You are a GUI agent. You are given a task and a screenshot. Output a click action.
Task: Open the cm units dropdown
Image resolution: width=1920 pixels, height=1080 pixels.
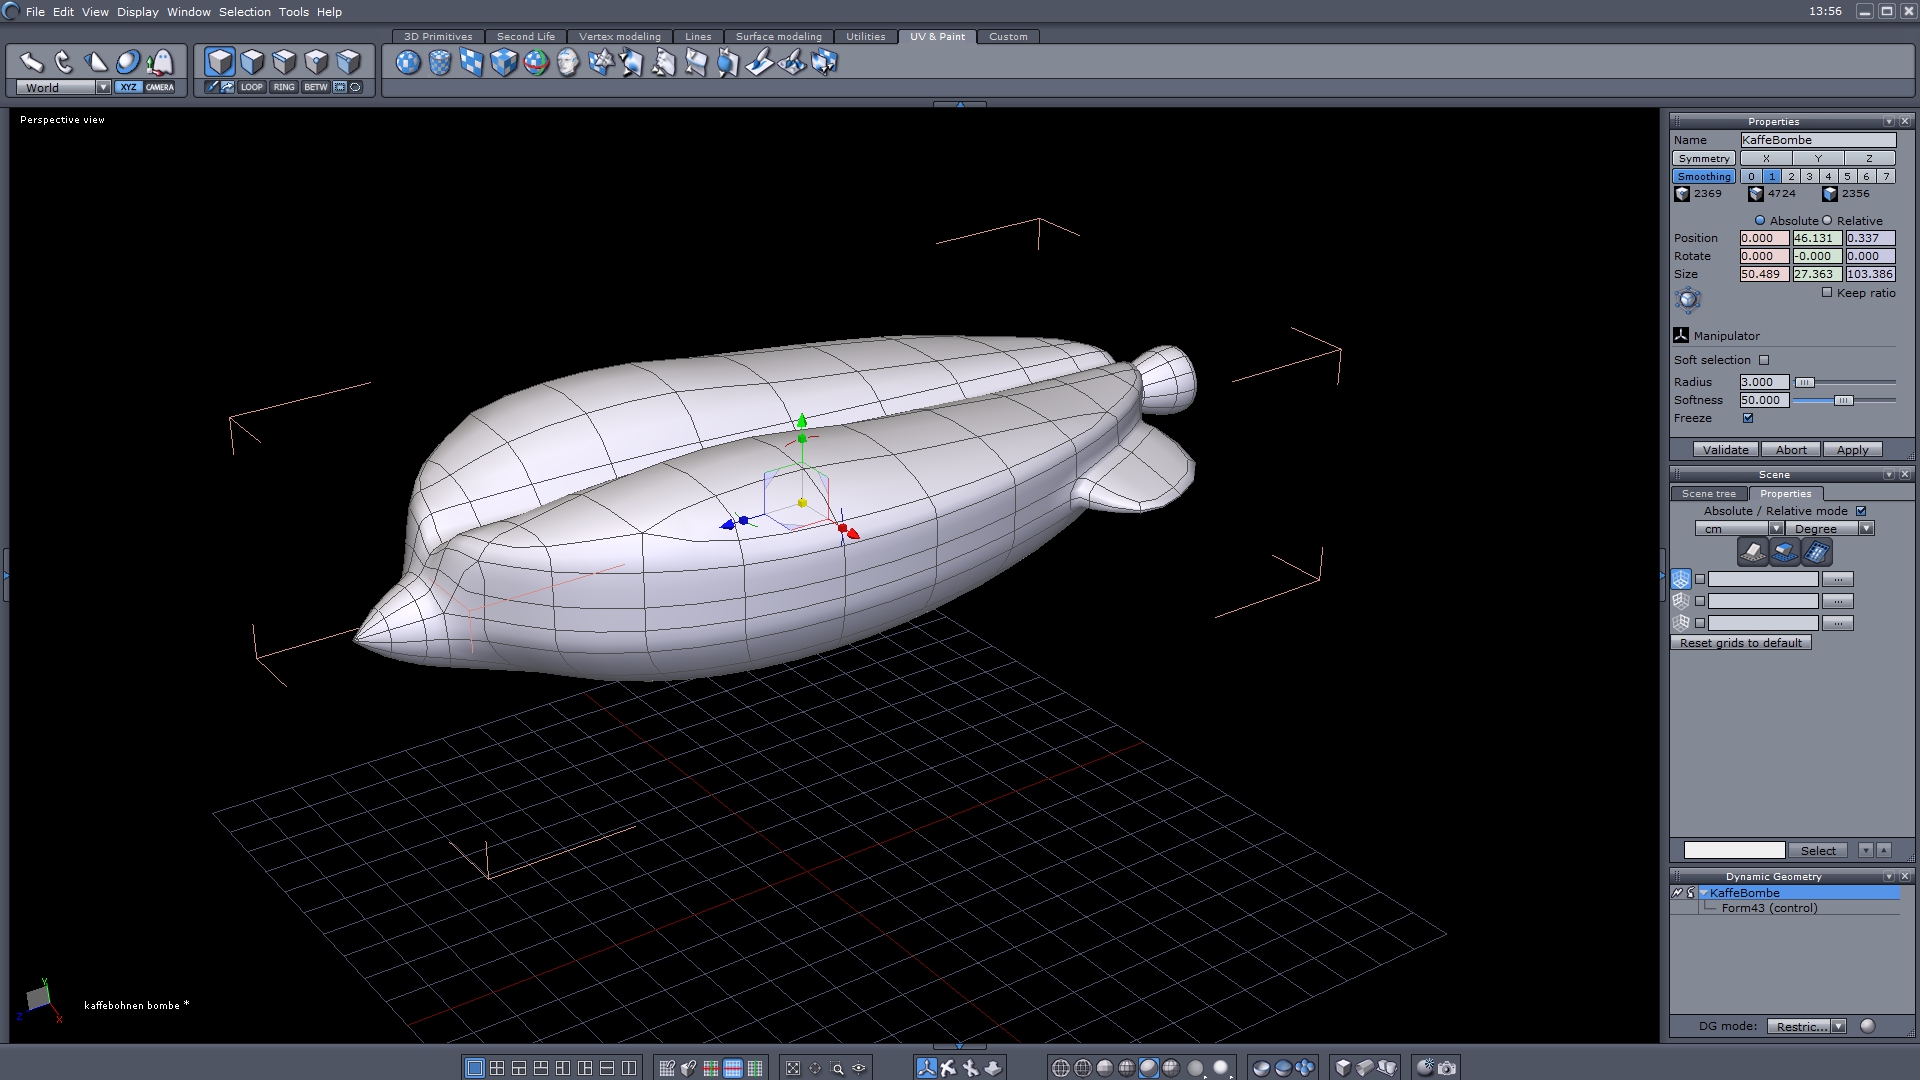tap(1776, 529)
